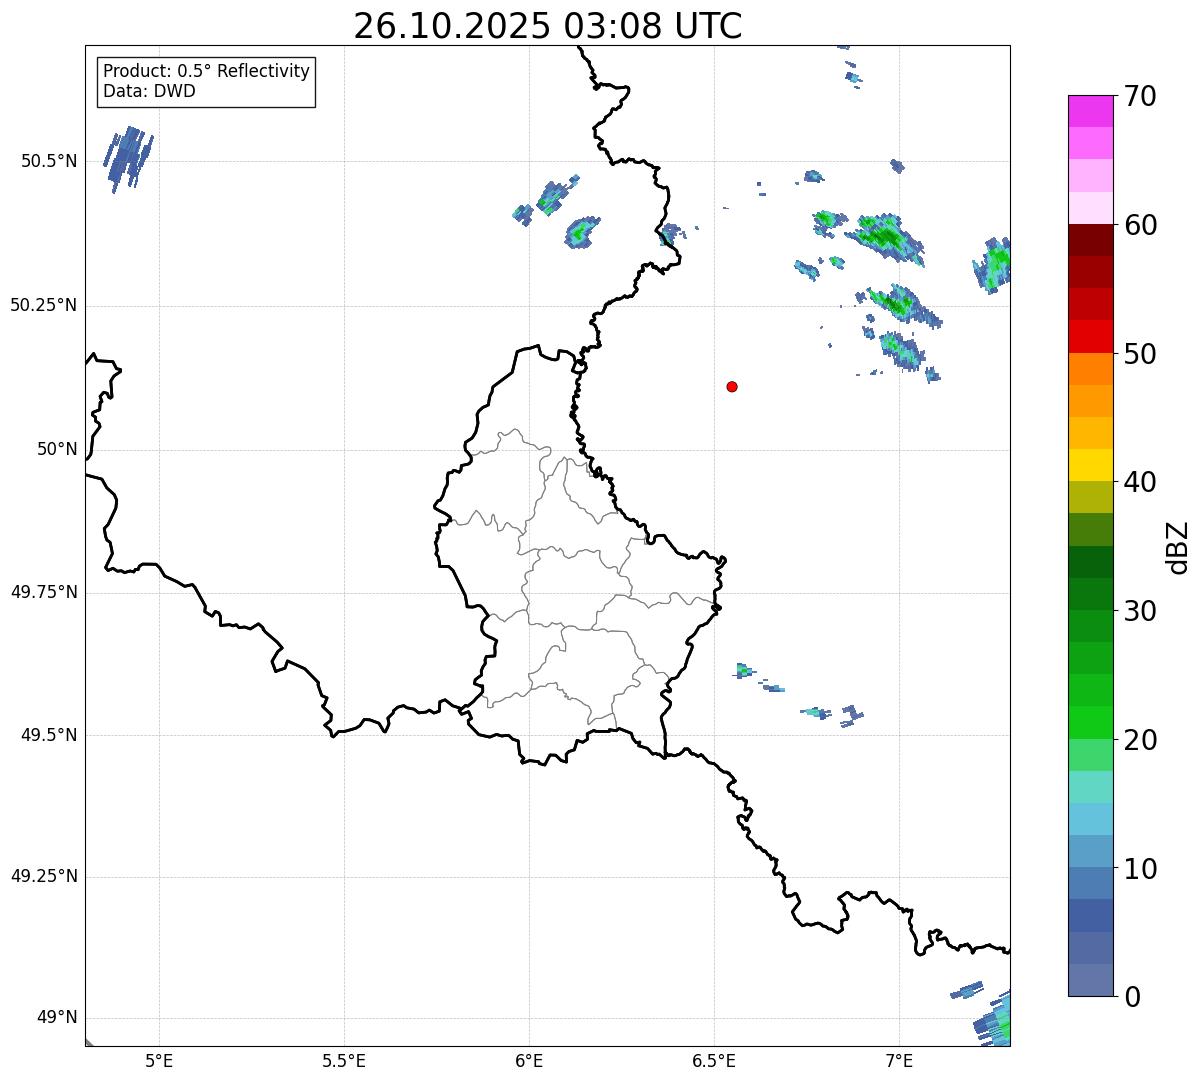Click the 30 tick label on colorbar
1202x1081 pixels.
click(x=1140, y=611)
